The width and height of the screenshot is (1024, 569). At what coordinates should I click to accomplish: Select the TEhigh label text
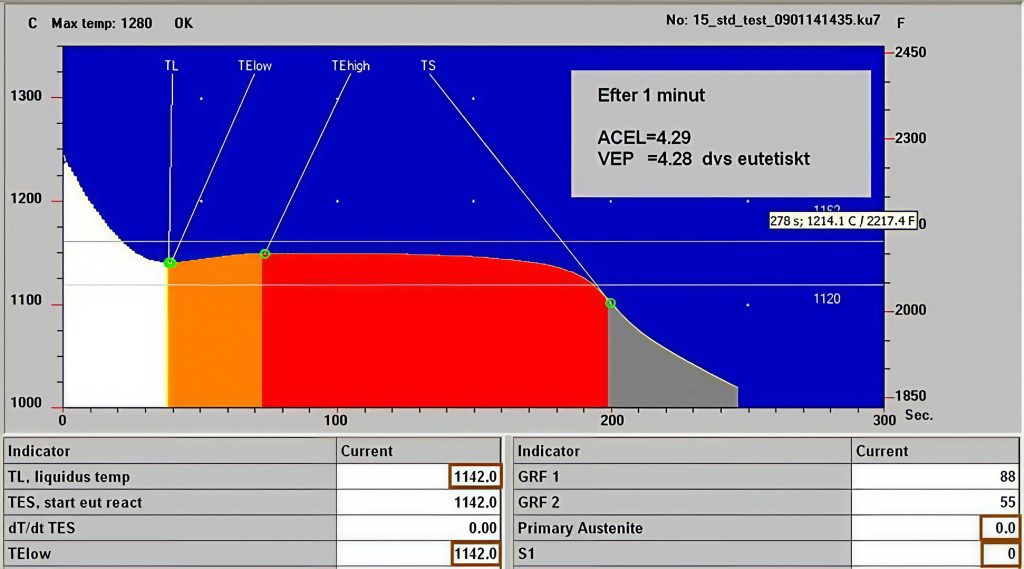pos(350,65)
